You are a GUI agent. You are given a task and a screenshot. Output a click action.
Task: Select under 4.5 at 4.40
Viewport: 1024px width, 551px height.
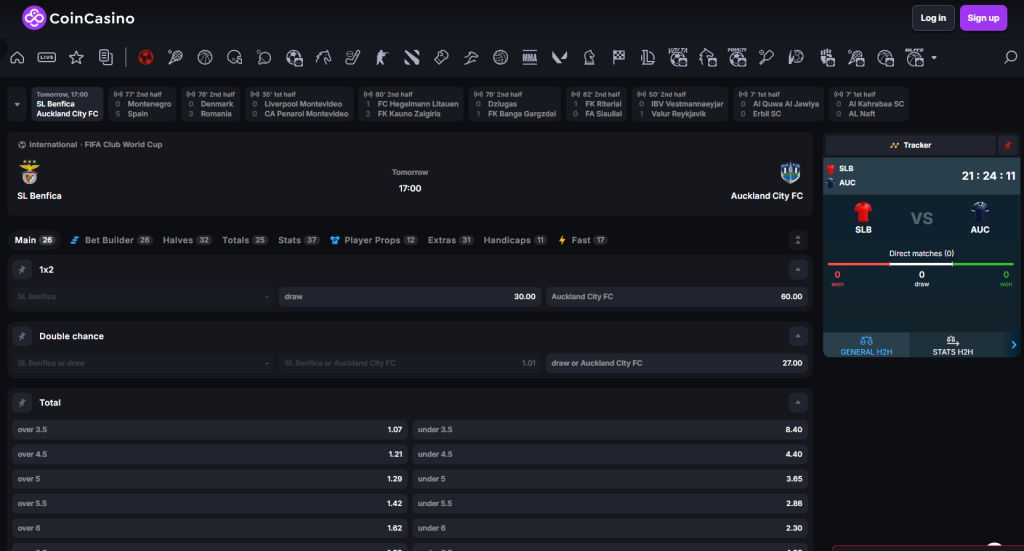click(x=610, y=454)
